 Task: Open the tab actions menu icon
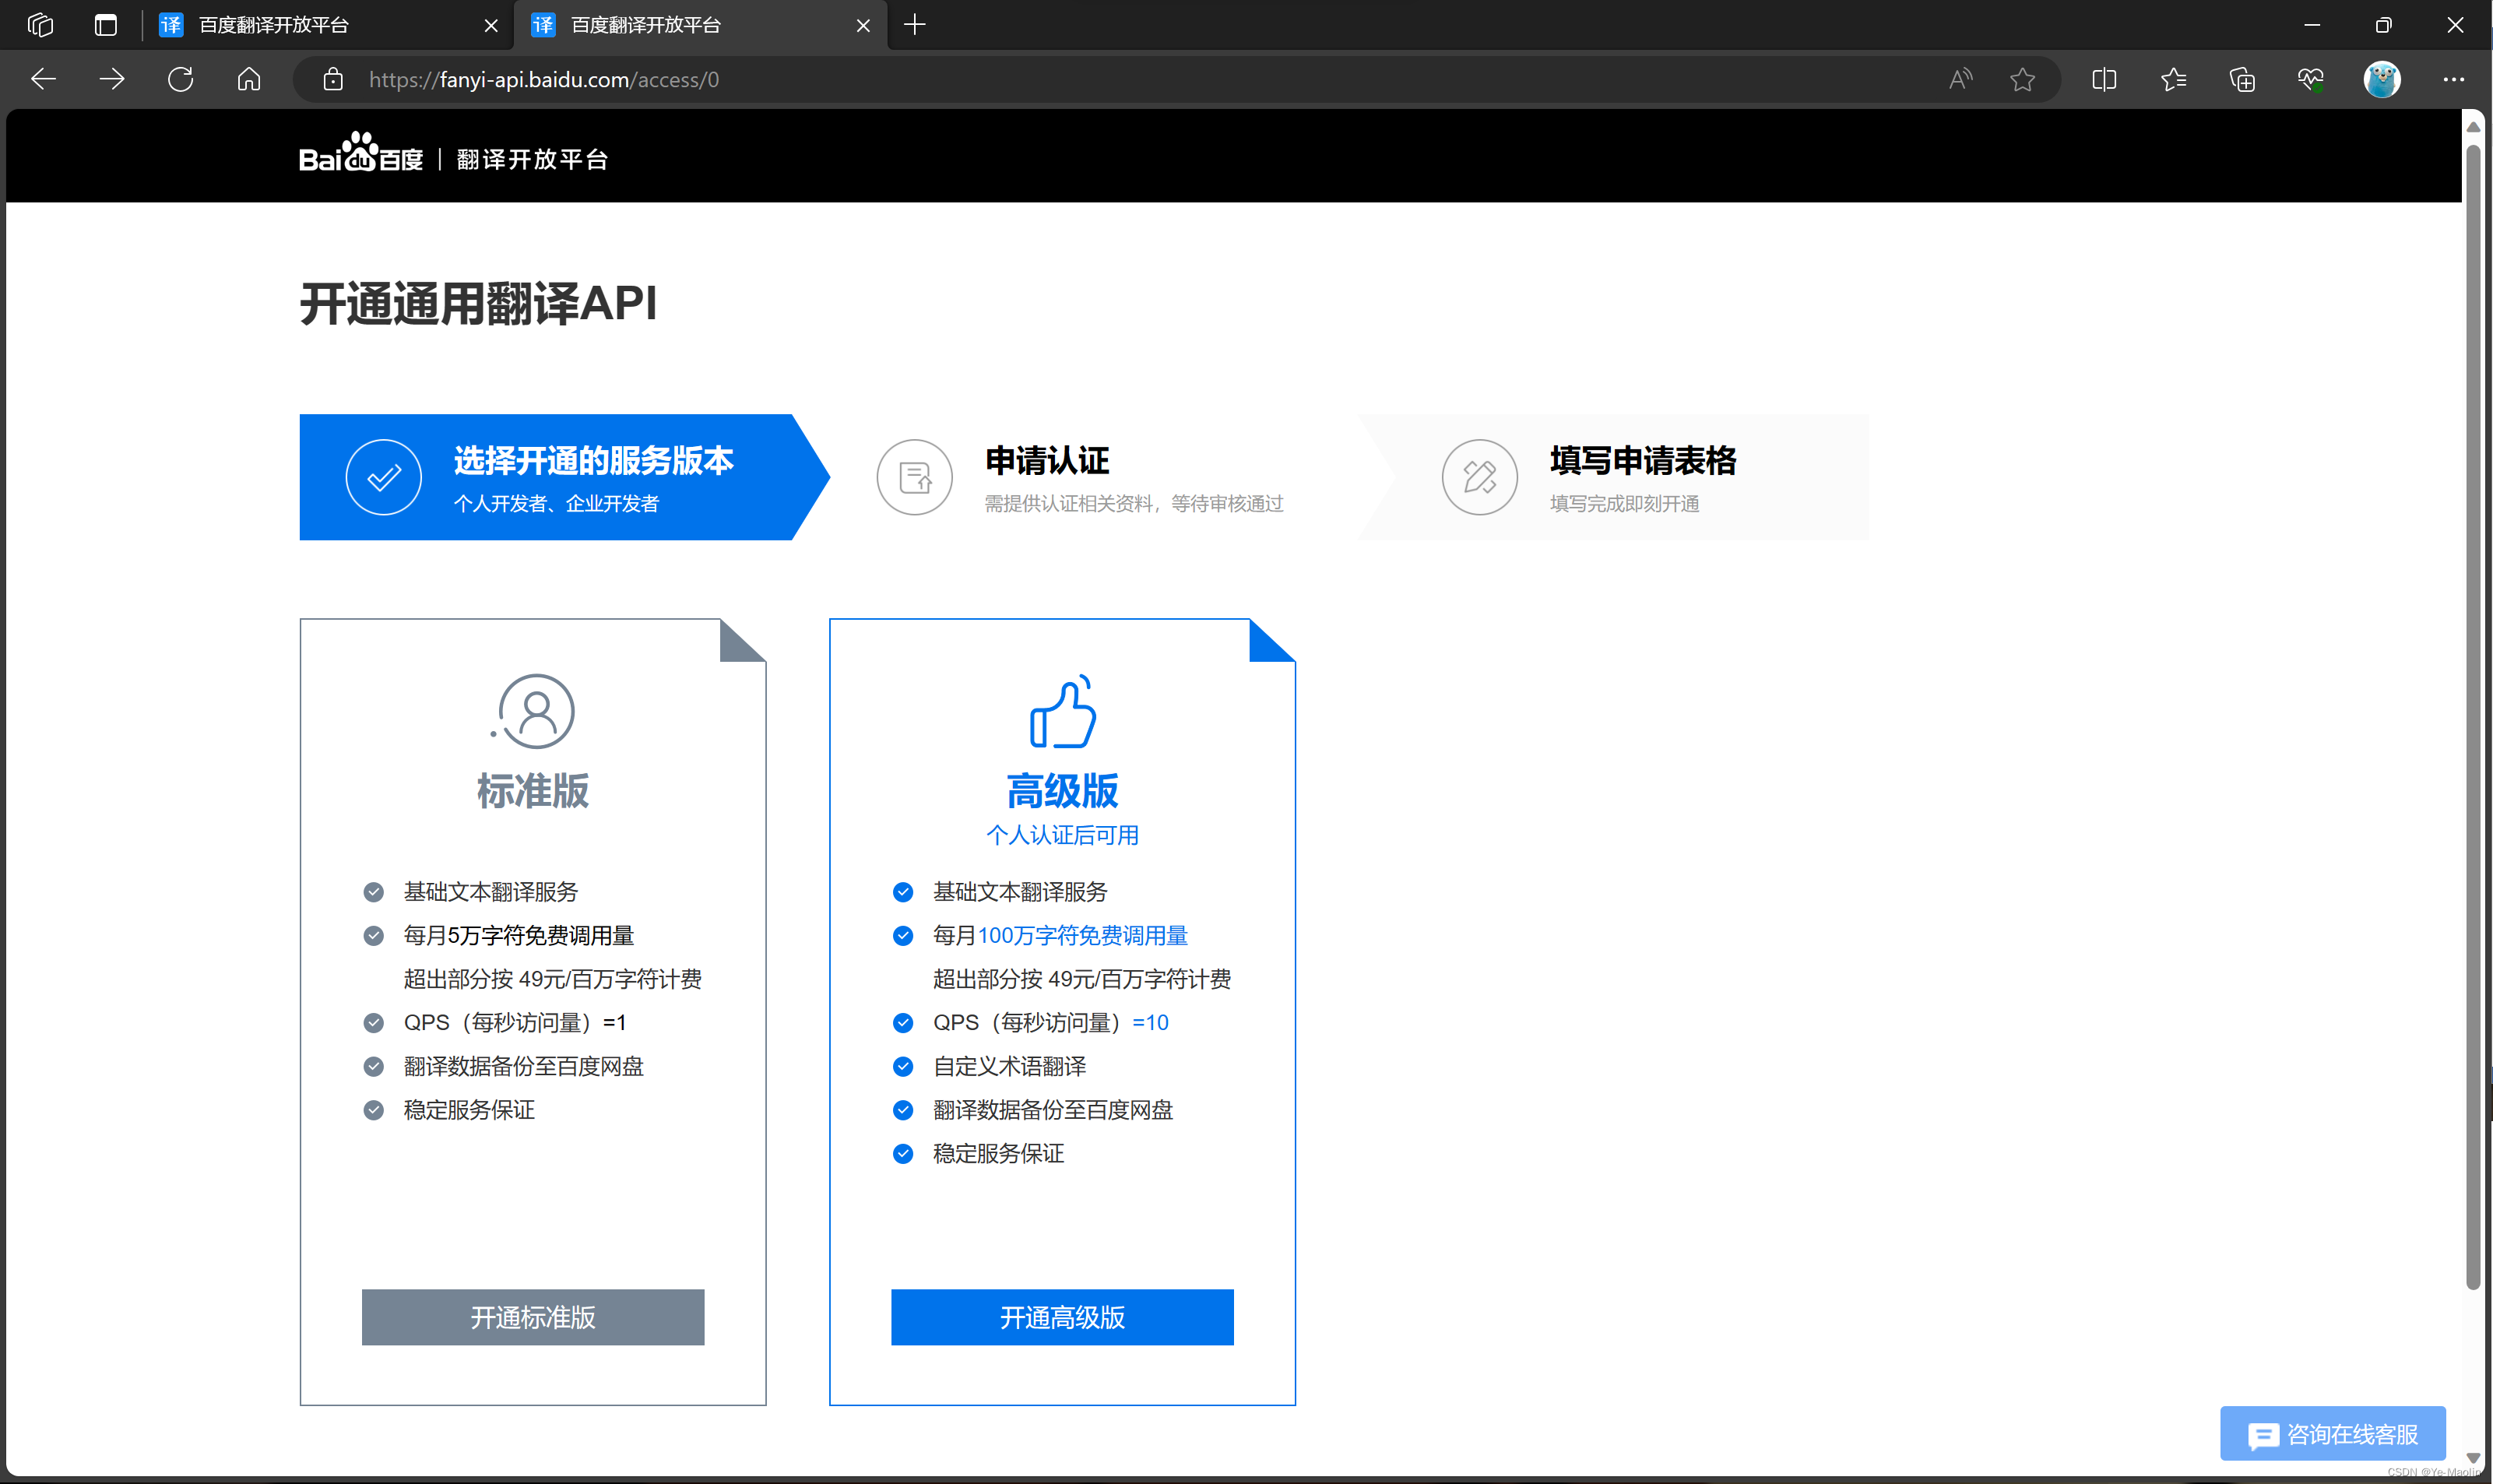tap(105, 25)
